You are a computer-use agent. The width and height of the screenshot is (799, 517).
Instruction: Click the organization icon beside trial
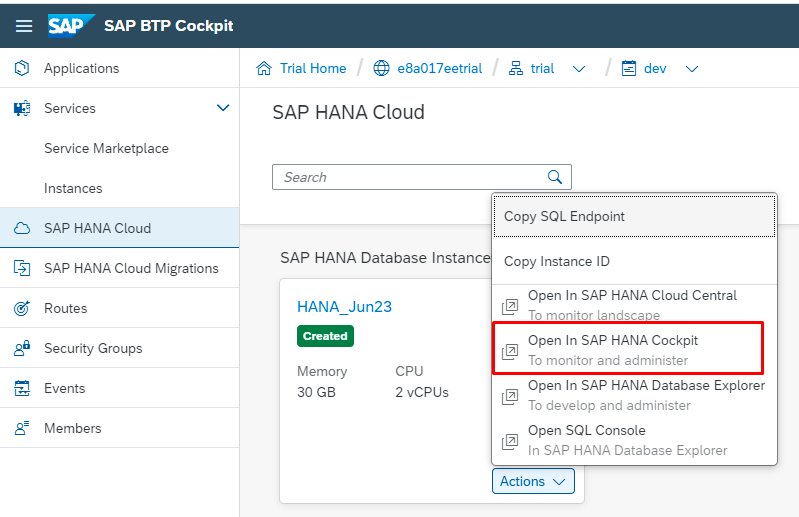516,68
